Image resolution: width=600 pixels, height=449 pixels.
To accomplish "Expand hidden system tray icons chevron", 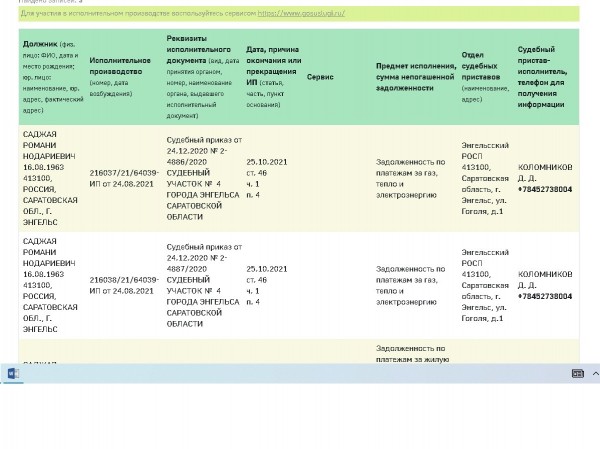I will coord(595,373).
